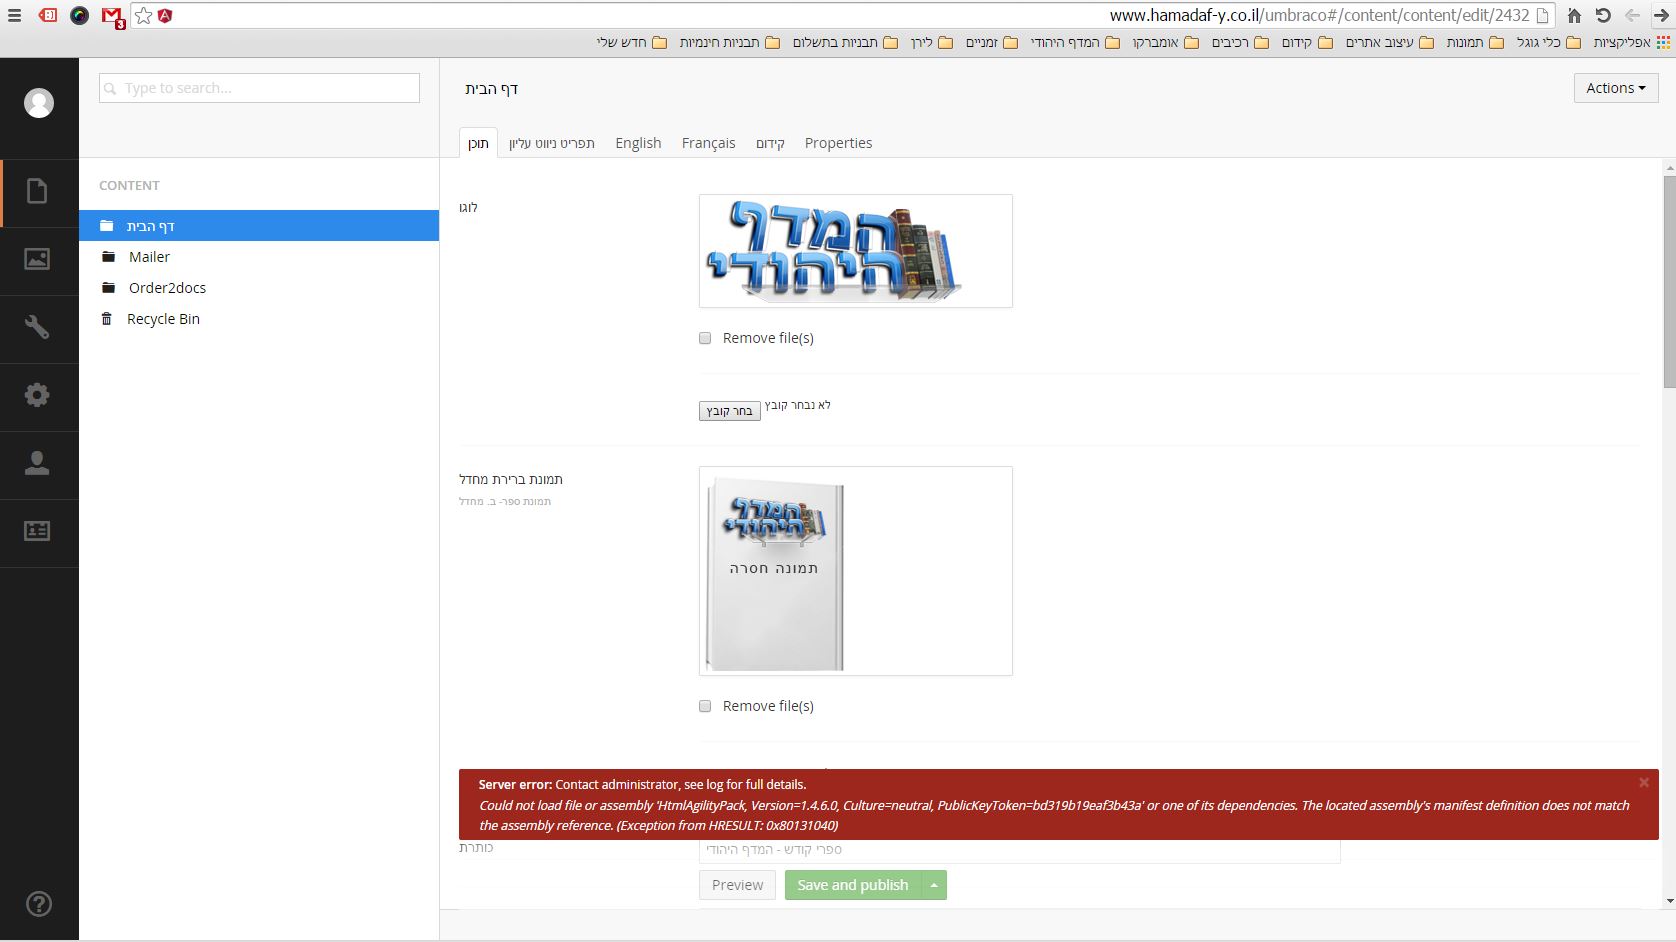This screenshot has width=1676, height=942.
Task: Click the folder icon beside Mailer
Action: (108, 257)
